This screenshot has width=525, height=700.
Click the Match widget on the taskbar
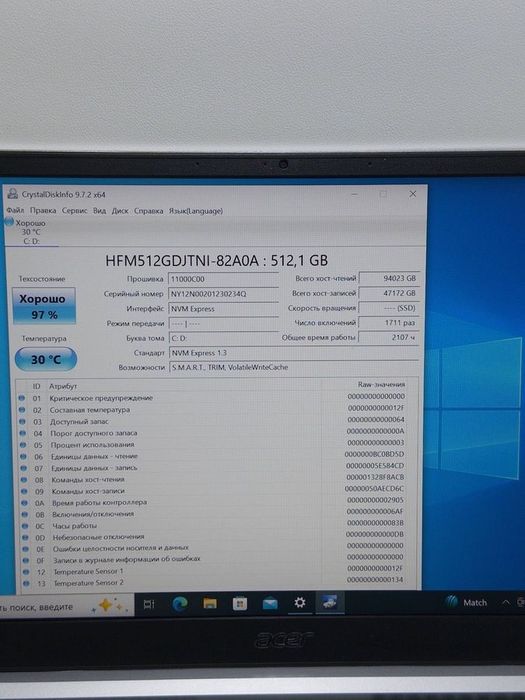pyautogui.click(x=467, y=602)
